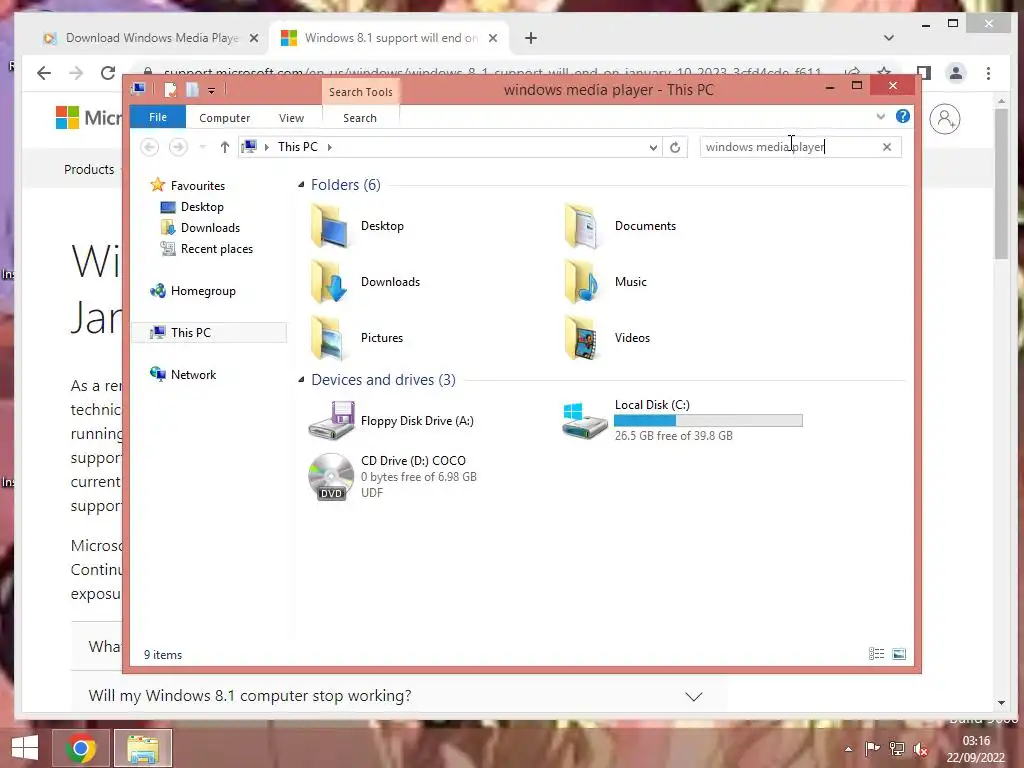Go up one level with the Up arrow
Image resolution: width=1024 pixels, height=768 pixels.
click(225, 147)
